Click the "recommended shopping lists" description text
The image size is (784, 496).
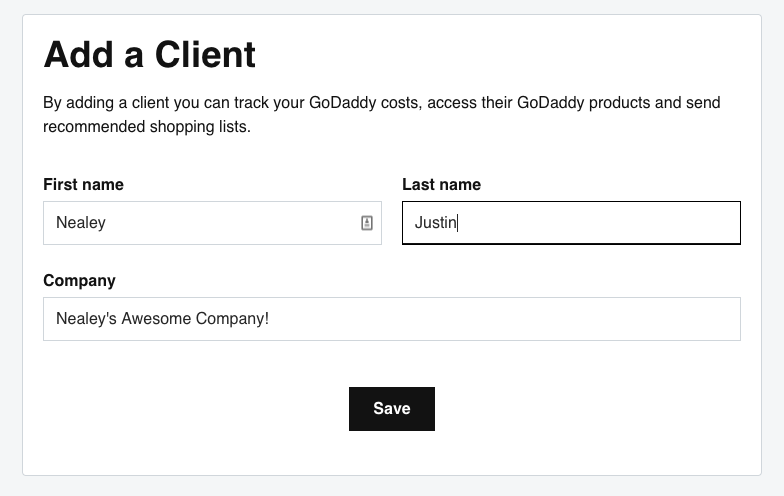(x=146, y=126)
